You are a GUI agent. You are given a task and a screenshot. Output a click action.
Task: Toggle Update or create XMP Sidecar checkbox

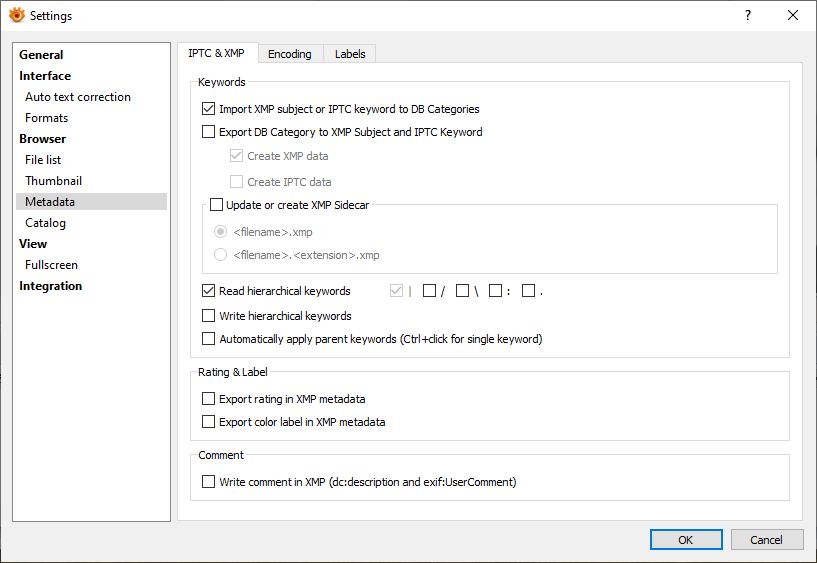click(216, 205)
